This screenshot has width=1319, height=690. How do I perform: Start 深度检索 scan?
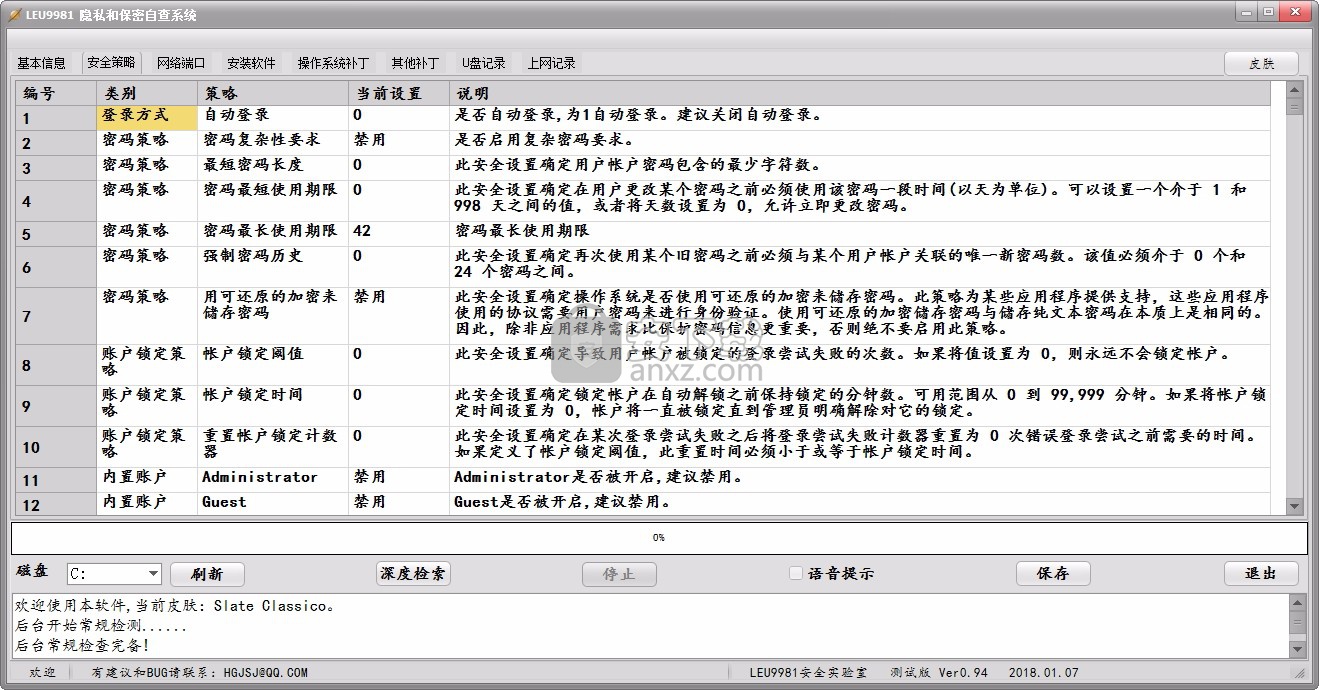tap(413, 573)
